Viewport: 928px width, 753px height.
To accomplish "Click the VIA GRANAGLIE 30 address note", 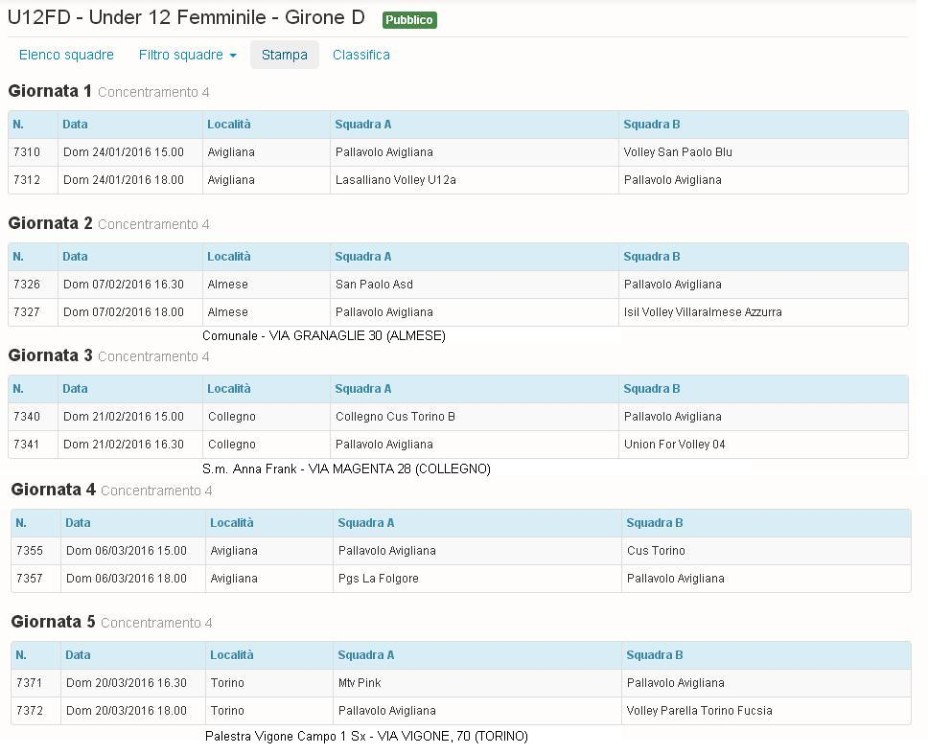I will pos(324,336).
